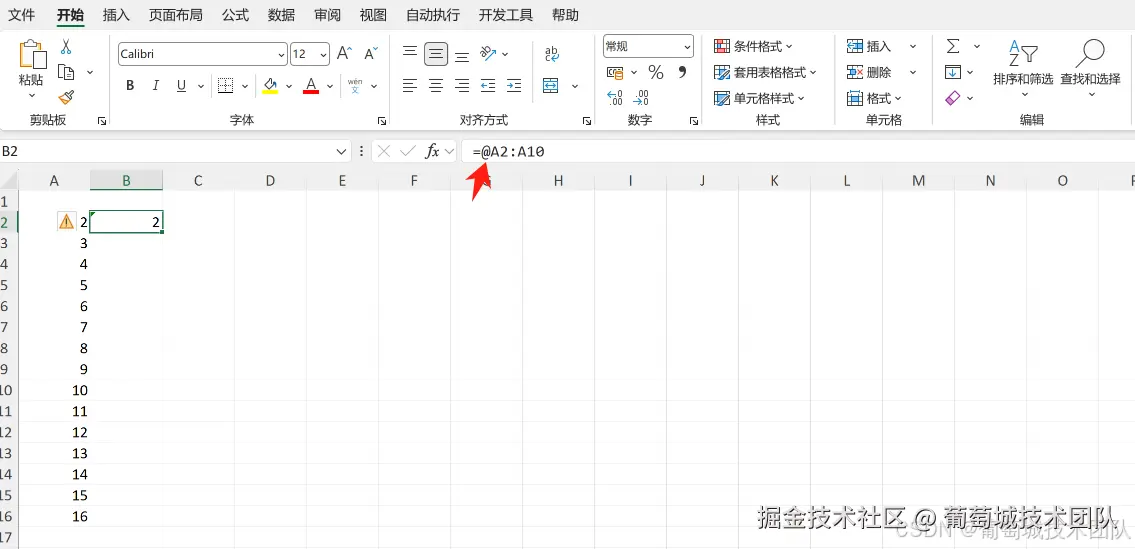Apply comma style
The width and height of the screenshot is (1135, 549).
point(682,72)
